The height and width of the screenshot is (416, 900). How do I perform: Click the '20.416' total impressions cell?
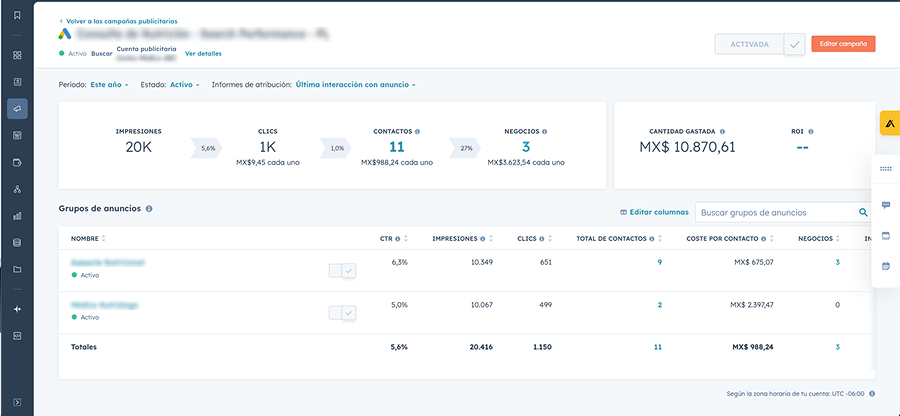tap(481, 347)
